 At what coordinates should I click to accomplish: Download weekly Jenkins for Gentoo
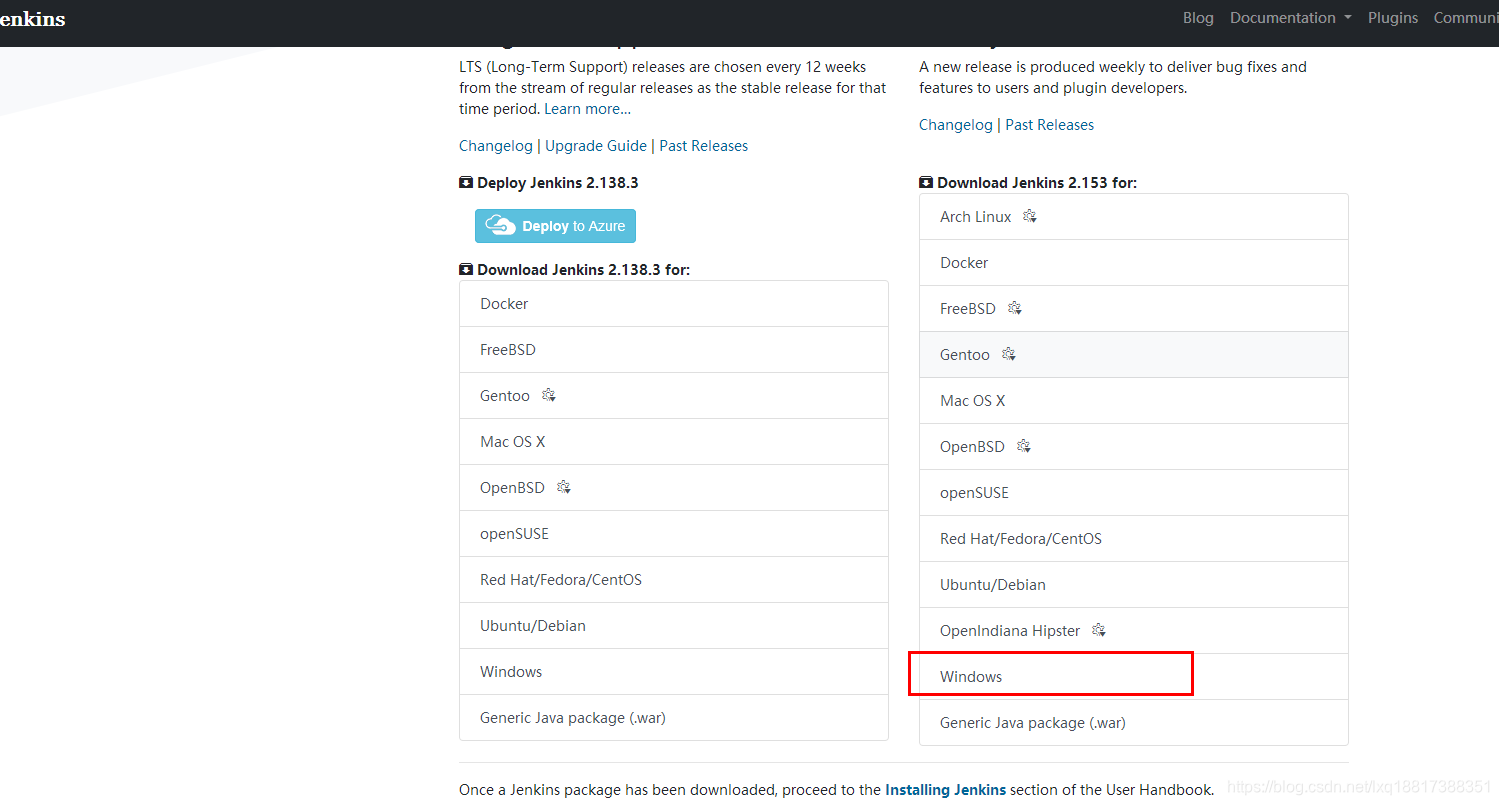(x=1134, y=355)
